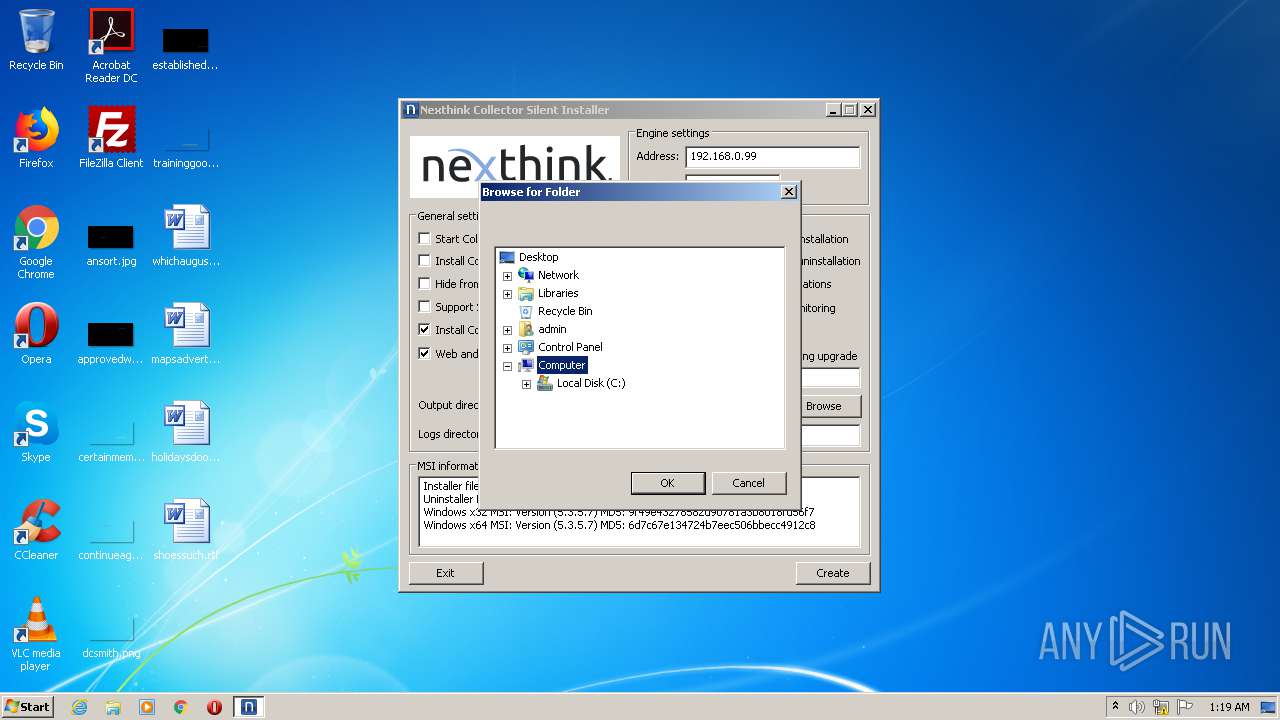Select admin folder in tree
Viewport: 1280px width, 720px height.
pos(552,329)
